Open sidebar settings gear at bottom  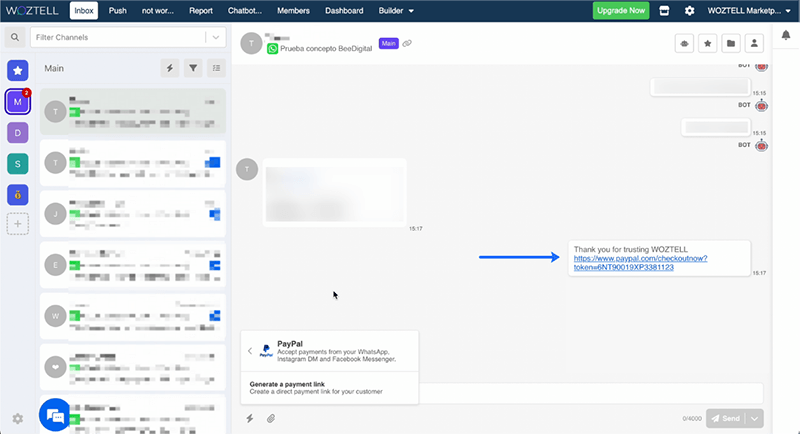pos(18,419)
